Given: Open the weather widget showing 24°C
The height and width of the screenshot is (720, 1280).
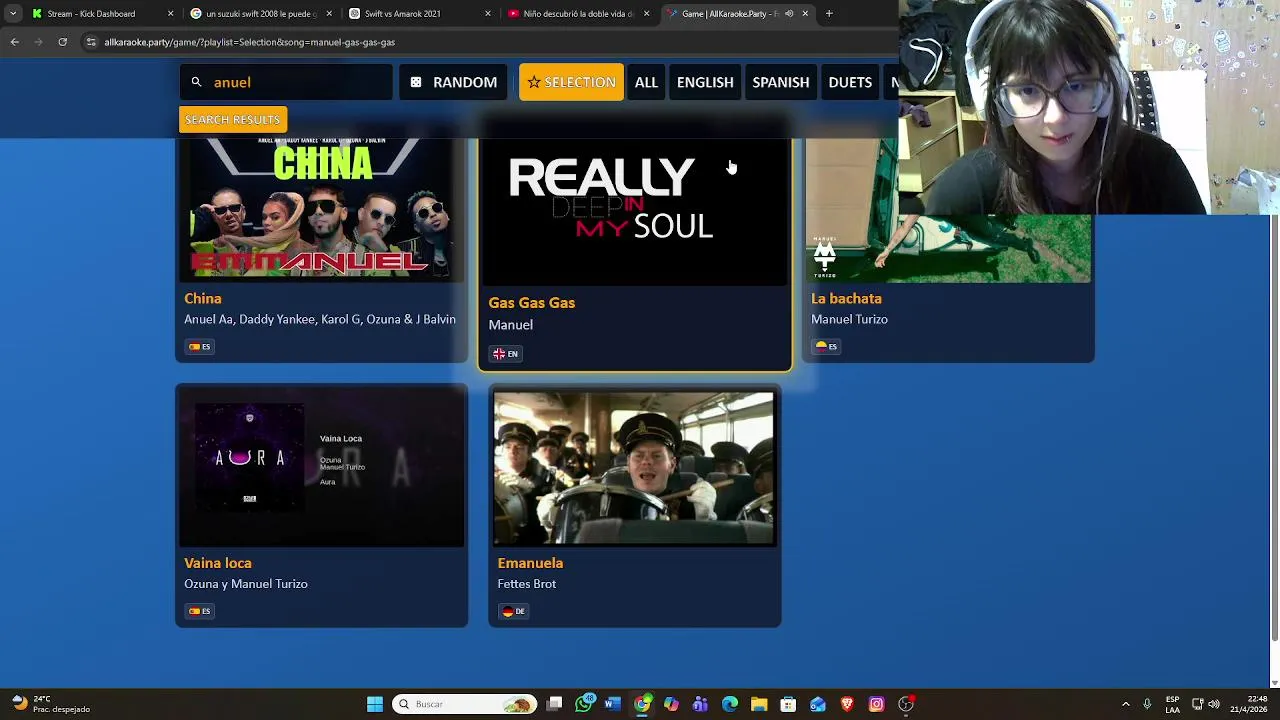Looking at the screenshot, I should tap(50, 704).
